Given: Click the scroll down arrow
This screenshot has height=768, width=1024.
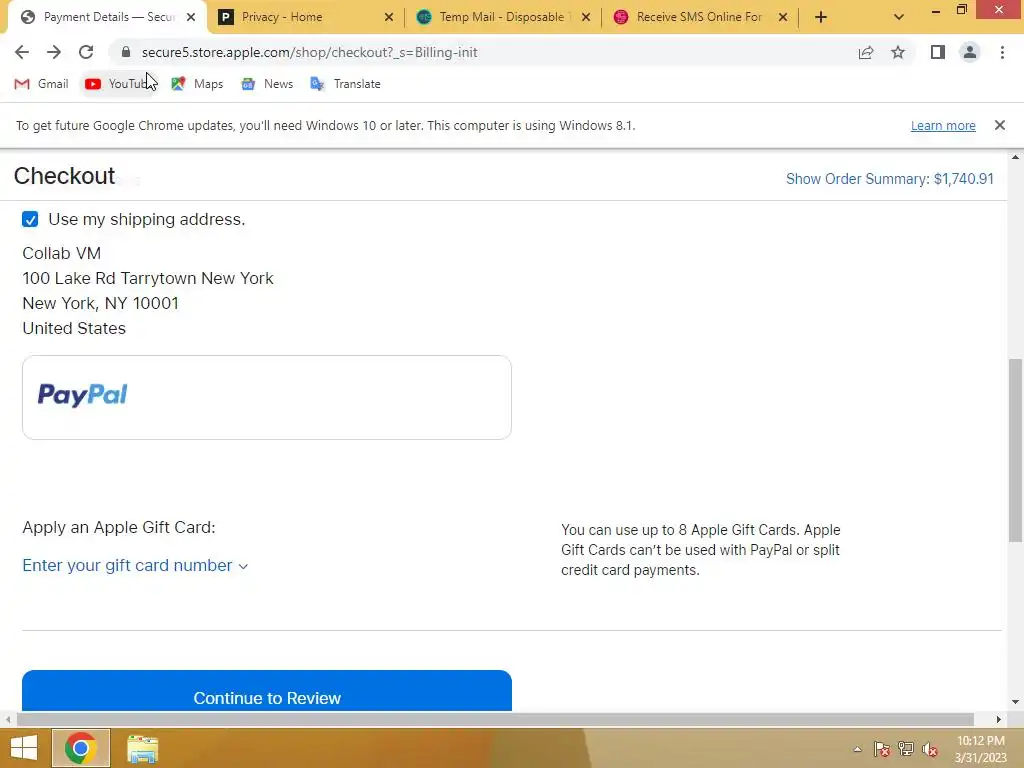Looking at the screenshot, I should pos(1015,702).
